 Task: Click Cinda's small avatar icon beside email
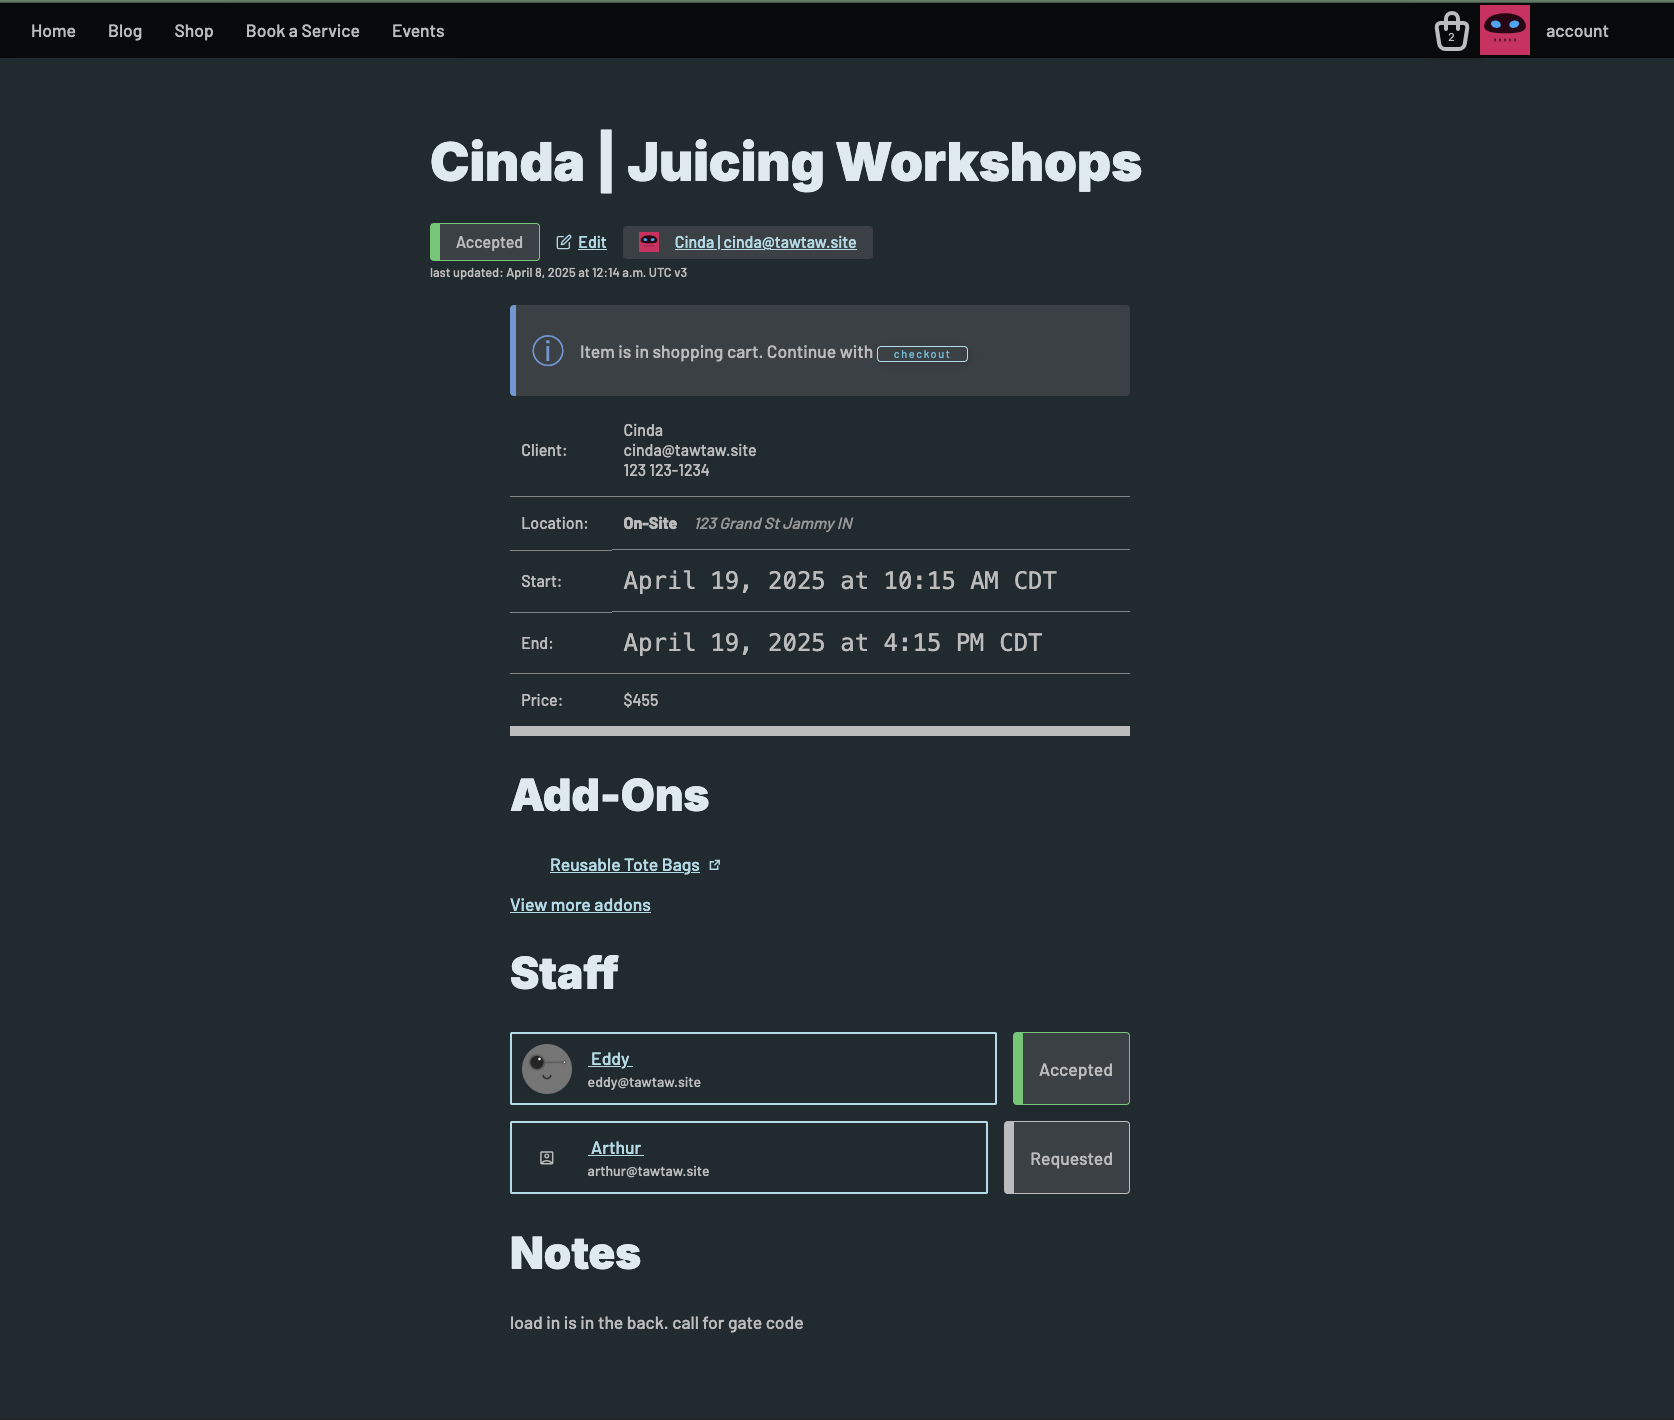(x=649, y=242)
